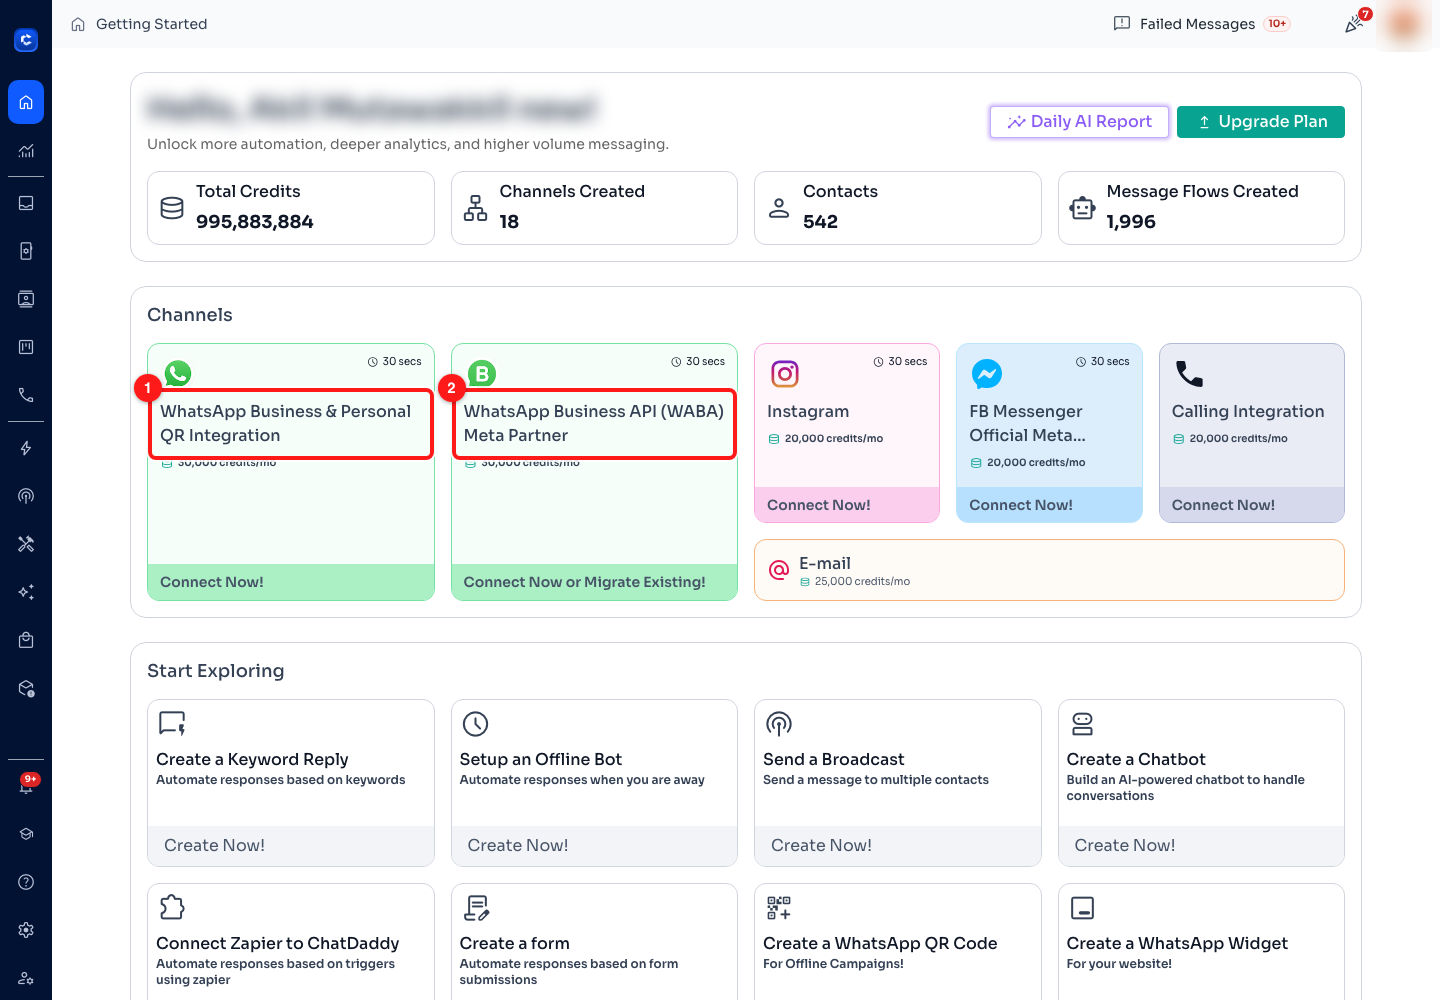Click Connect Now! on Instagram card

(x=847, y=505)
